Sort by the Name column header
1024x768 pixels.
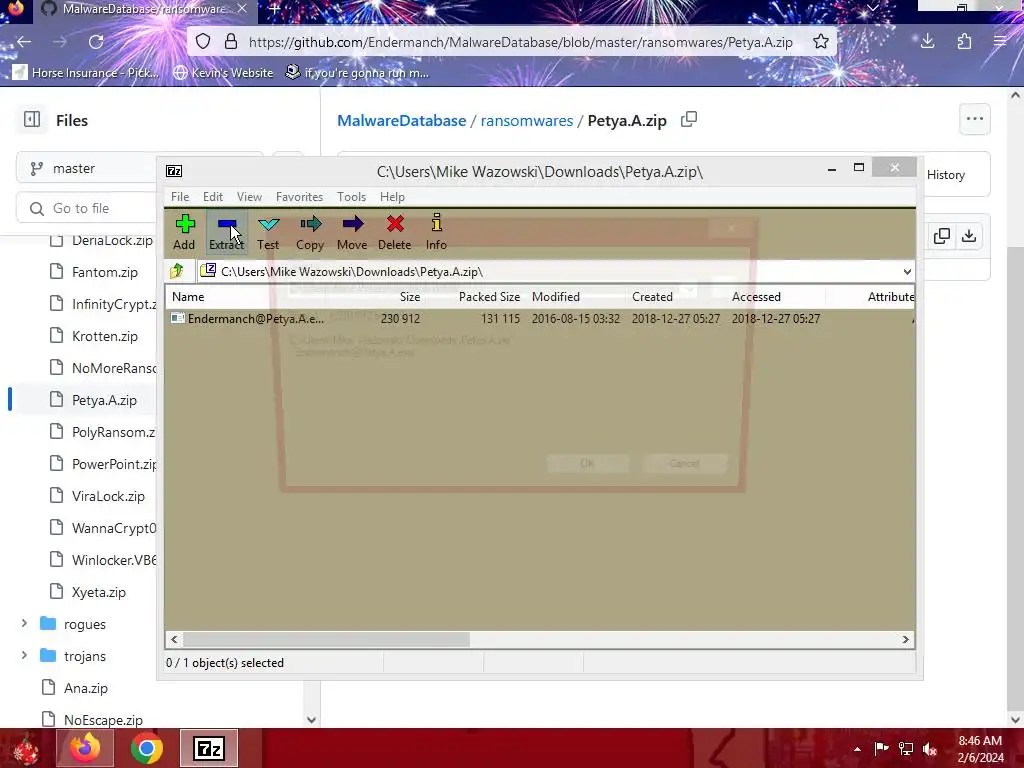pos(188,296)
